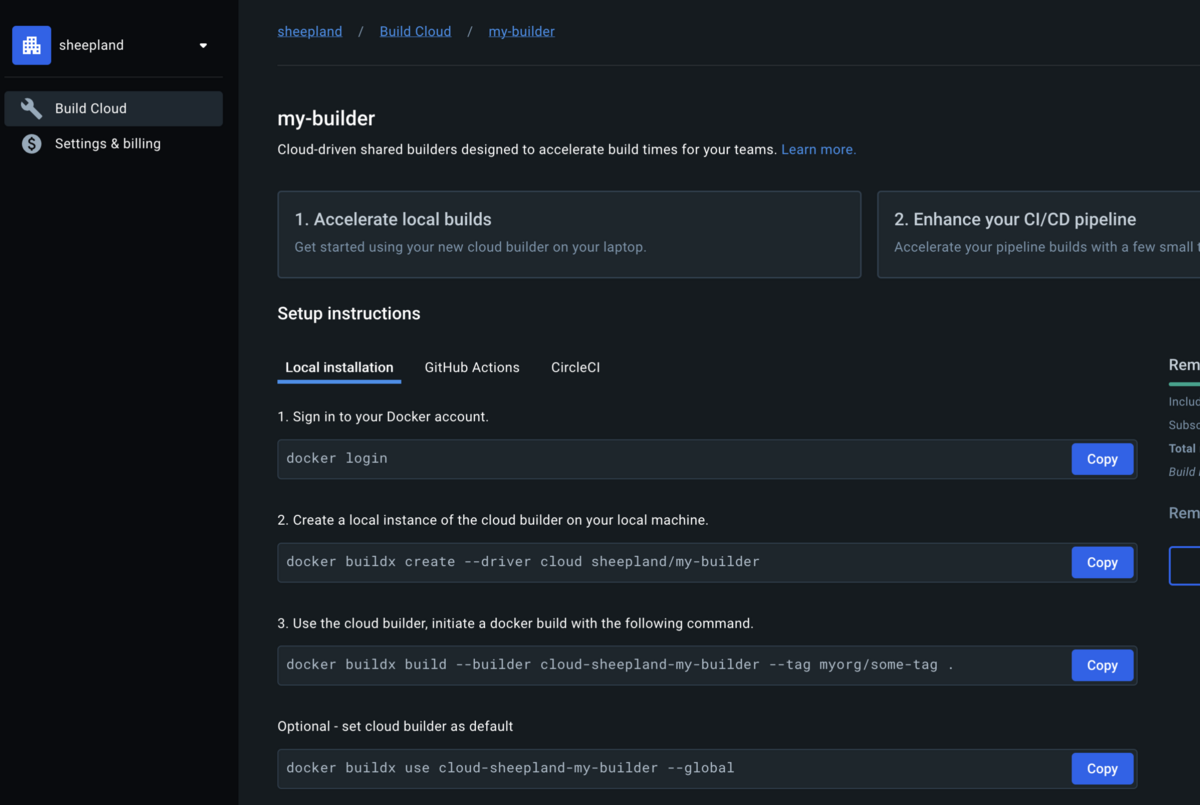Click the docker buildx create command text
The image size is (1200, 805).
coord(522,562)
